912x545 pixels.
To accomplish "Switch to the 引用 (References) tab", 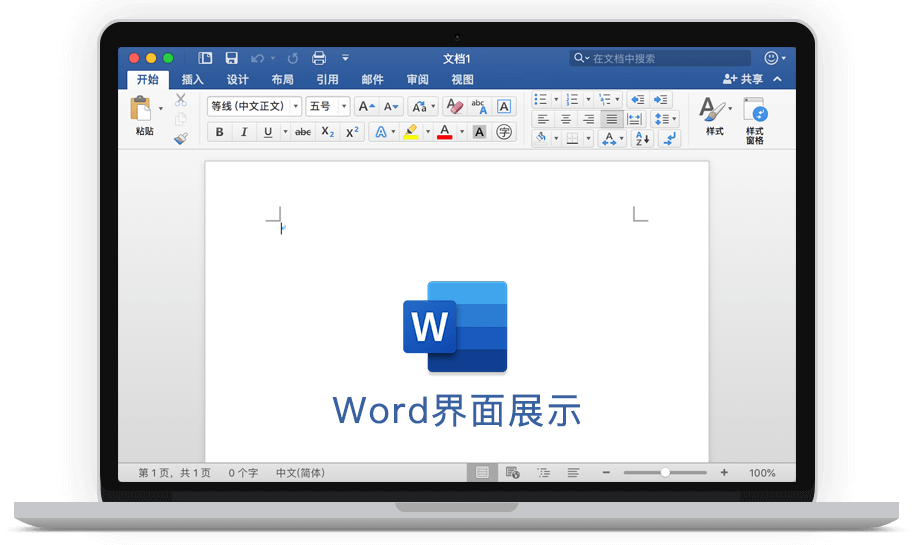I will point(327,80).
